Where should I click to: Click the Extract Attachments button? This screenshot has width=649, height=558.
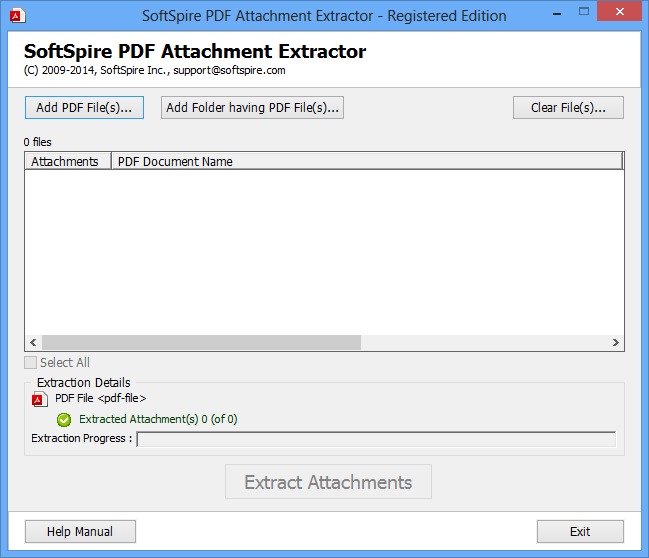pos(328,482)
